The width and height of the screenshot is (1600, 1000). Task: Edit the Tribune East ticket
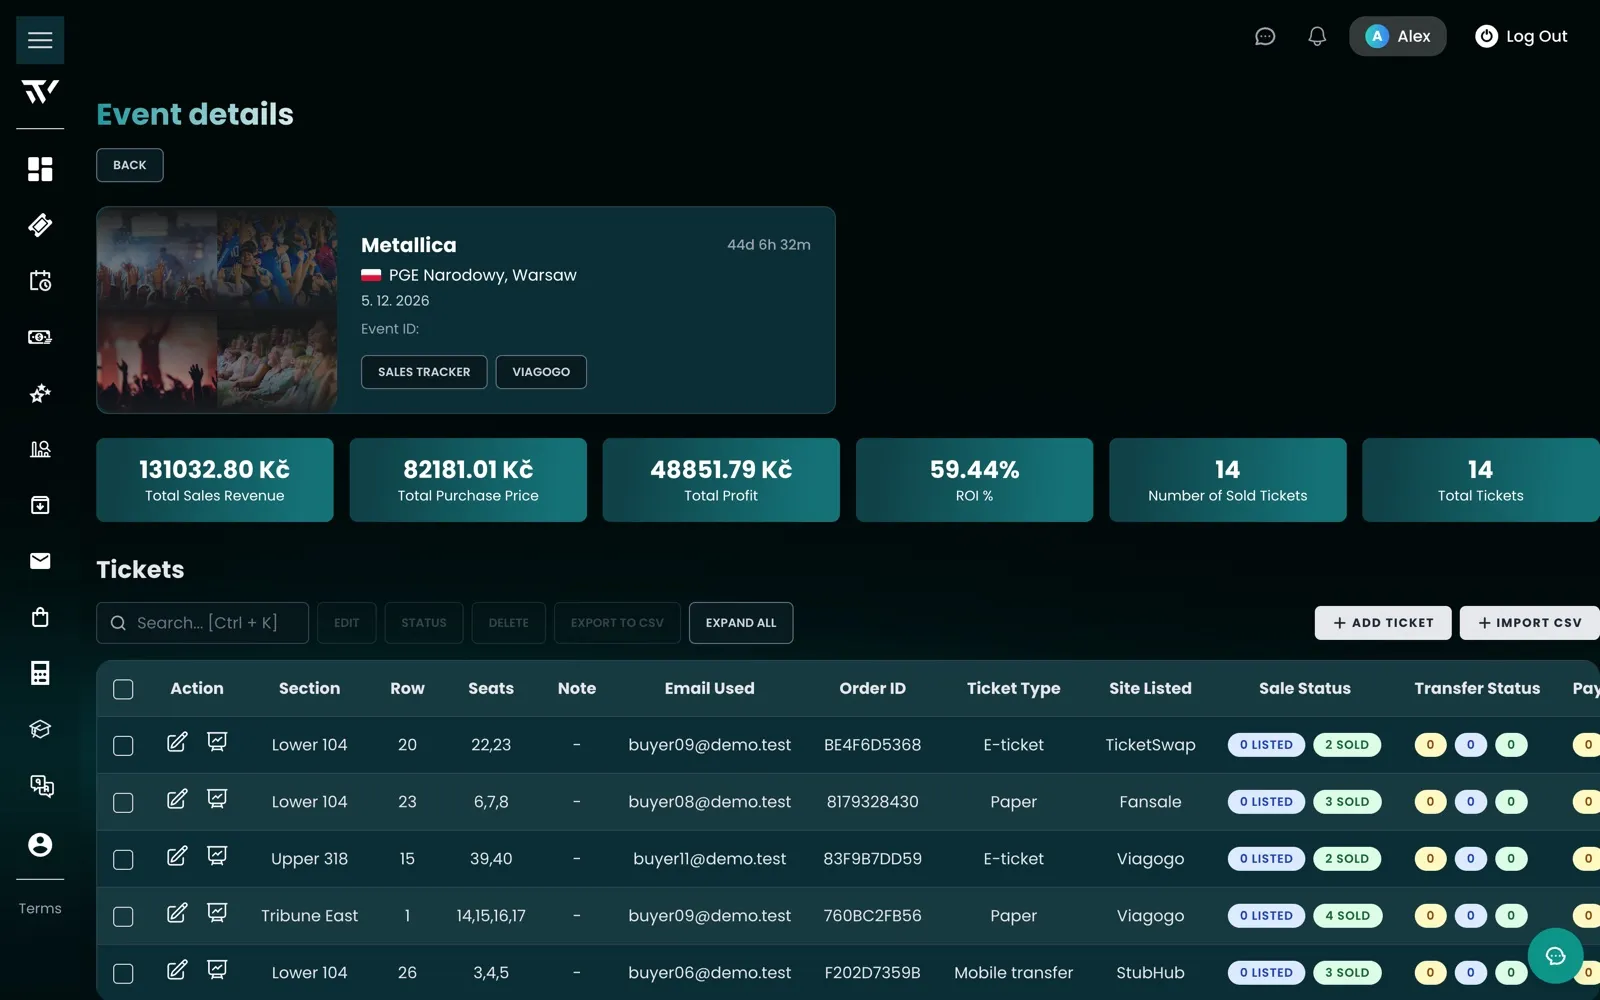[x=177, y=913]
